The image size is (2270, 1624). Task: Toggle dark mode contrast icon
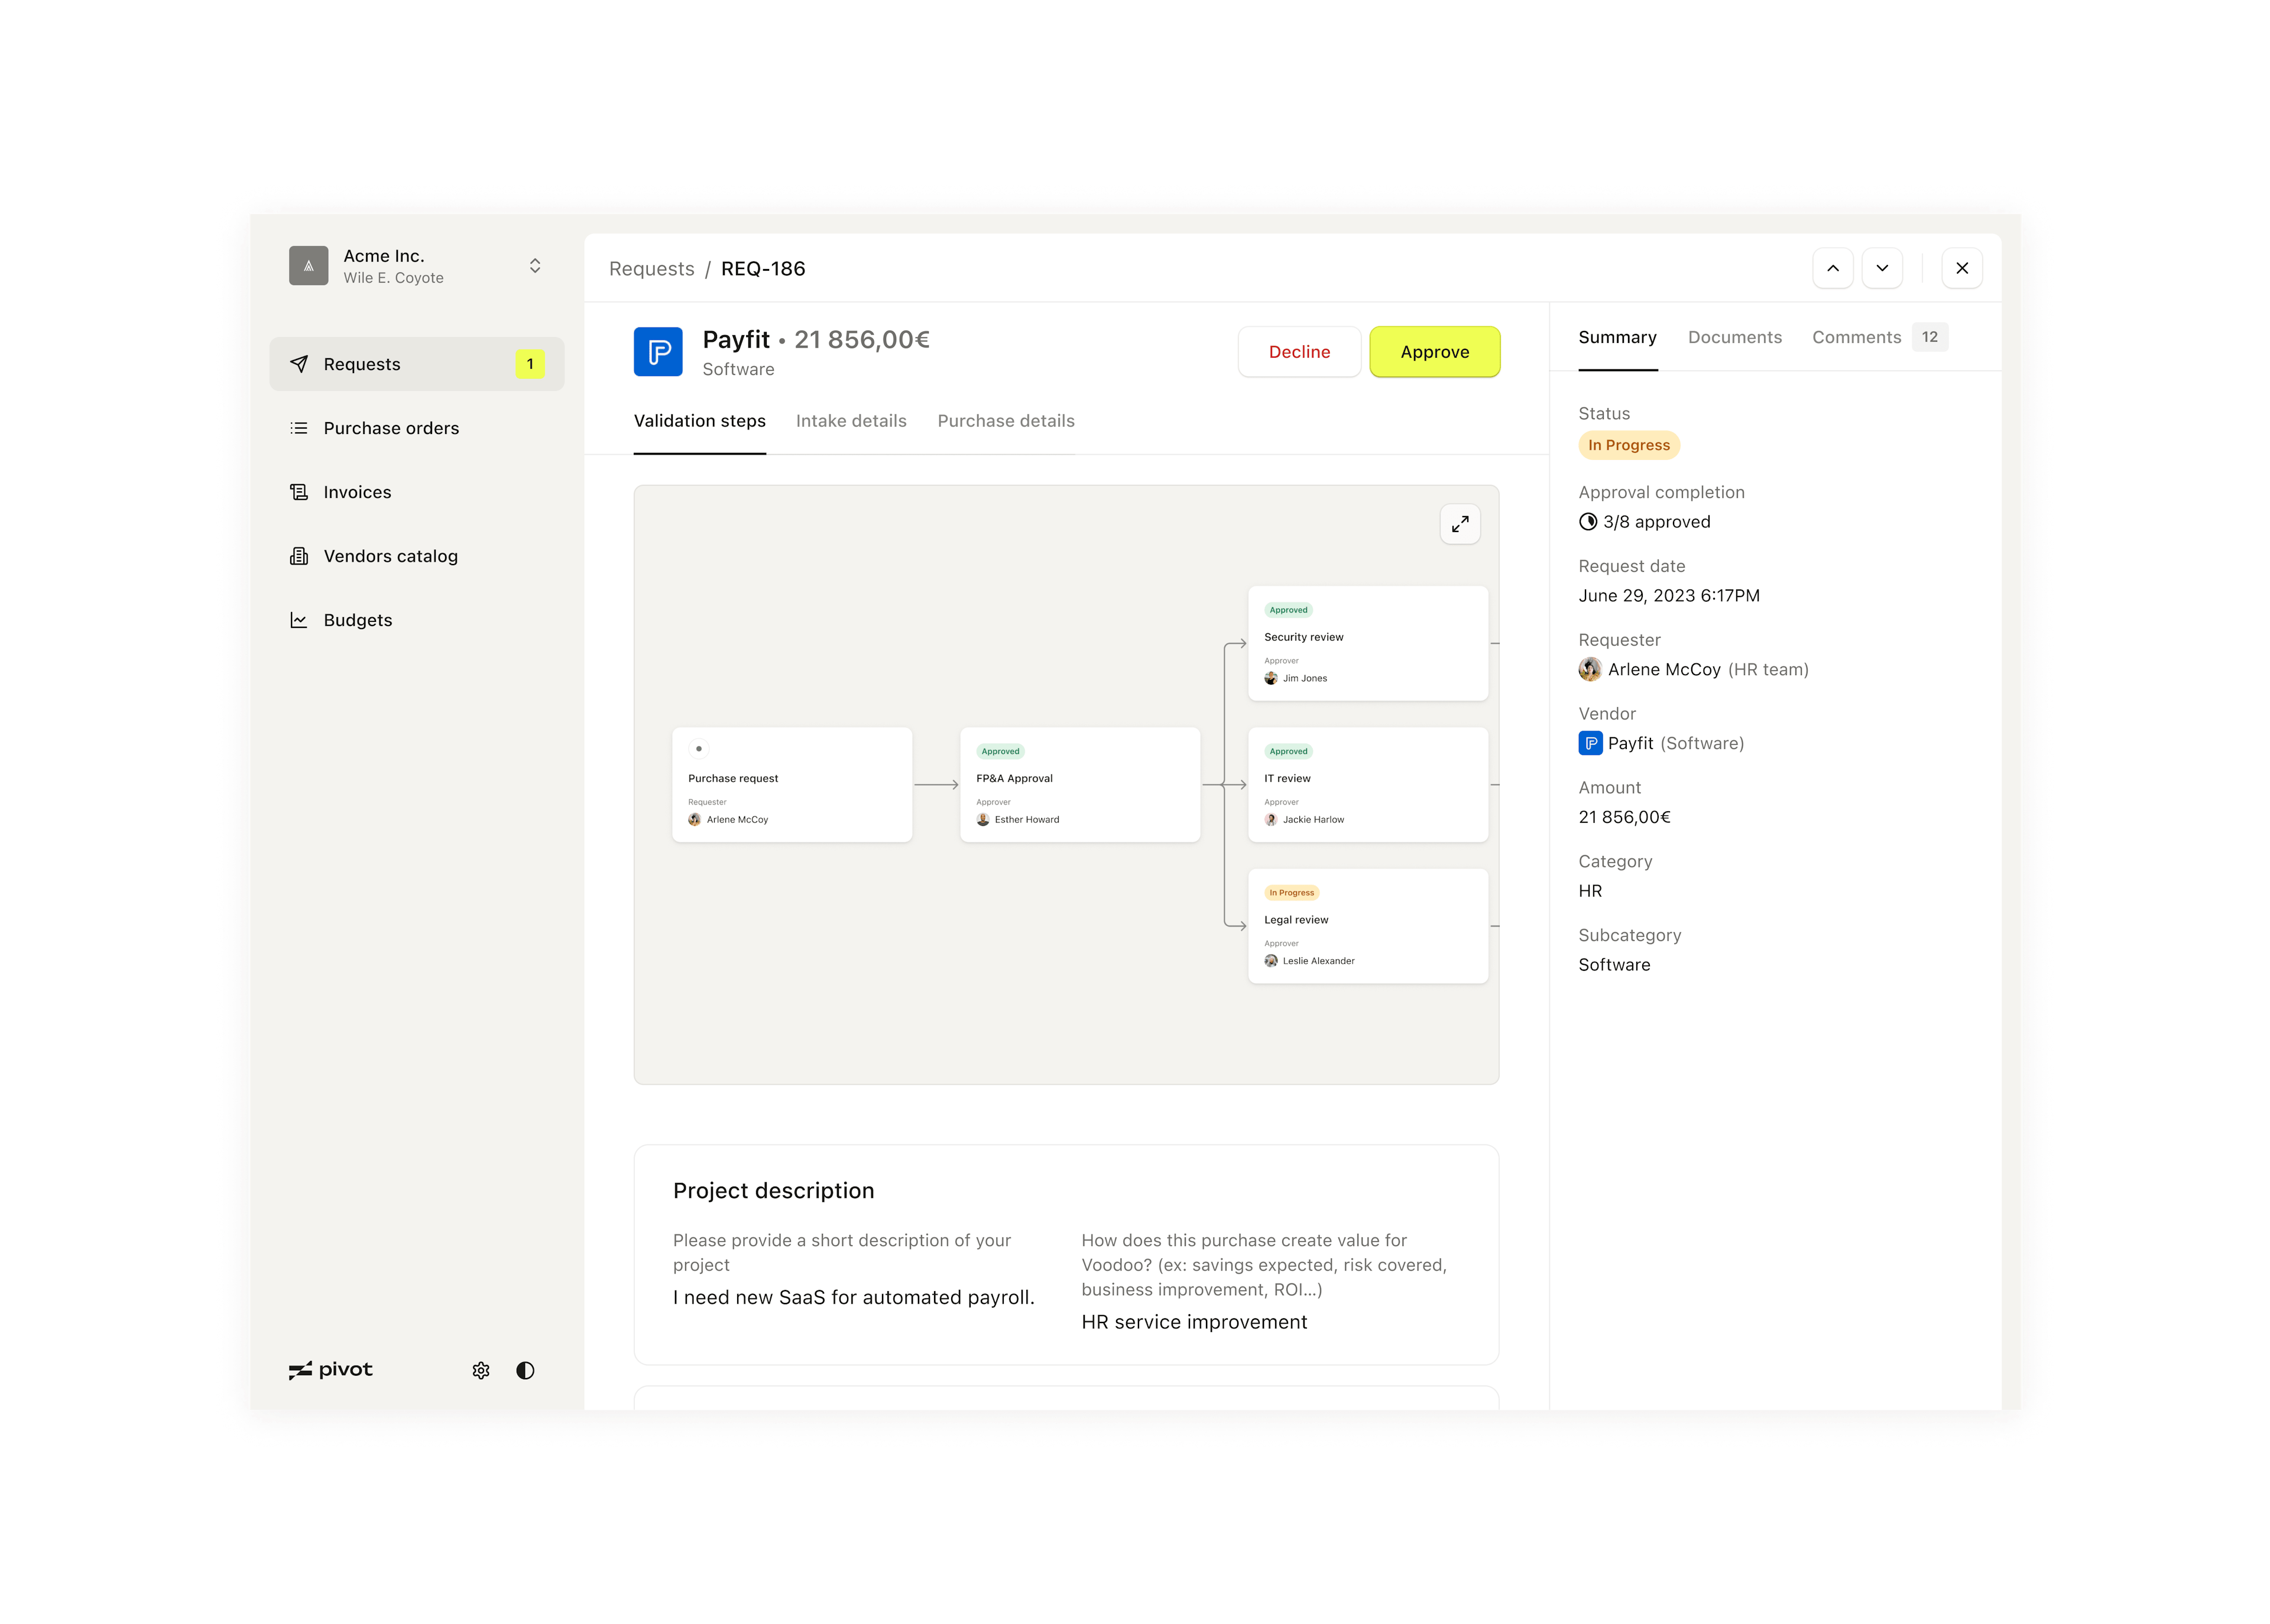pos(525,1370)
